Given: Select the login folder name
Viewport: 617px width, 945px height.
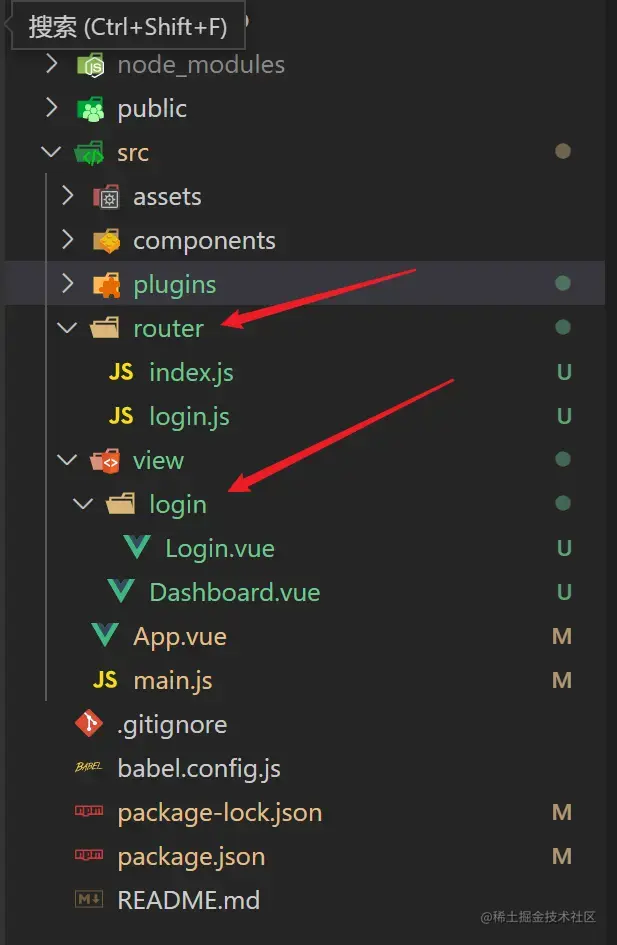Looking at the screenshot, I should pyautogui.click(x=178, y=505).
